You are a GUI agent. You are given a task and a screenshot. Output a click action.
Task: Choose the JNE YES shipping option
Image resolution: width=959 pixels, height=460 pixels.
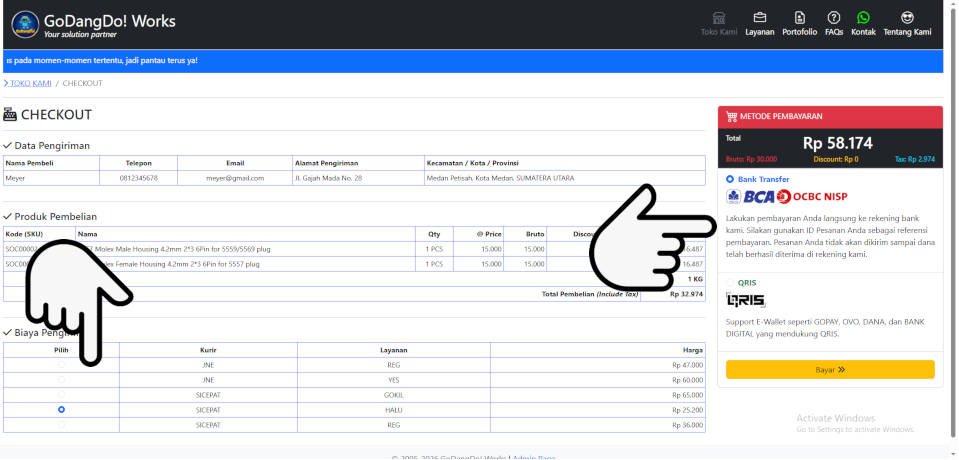tap(62, 380)
